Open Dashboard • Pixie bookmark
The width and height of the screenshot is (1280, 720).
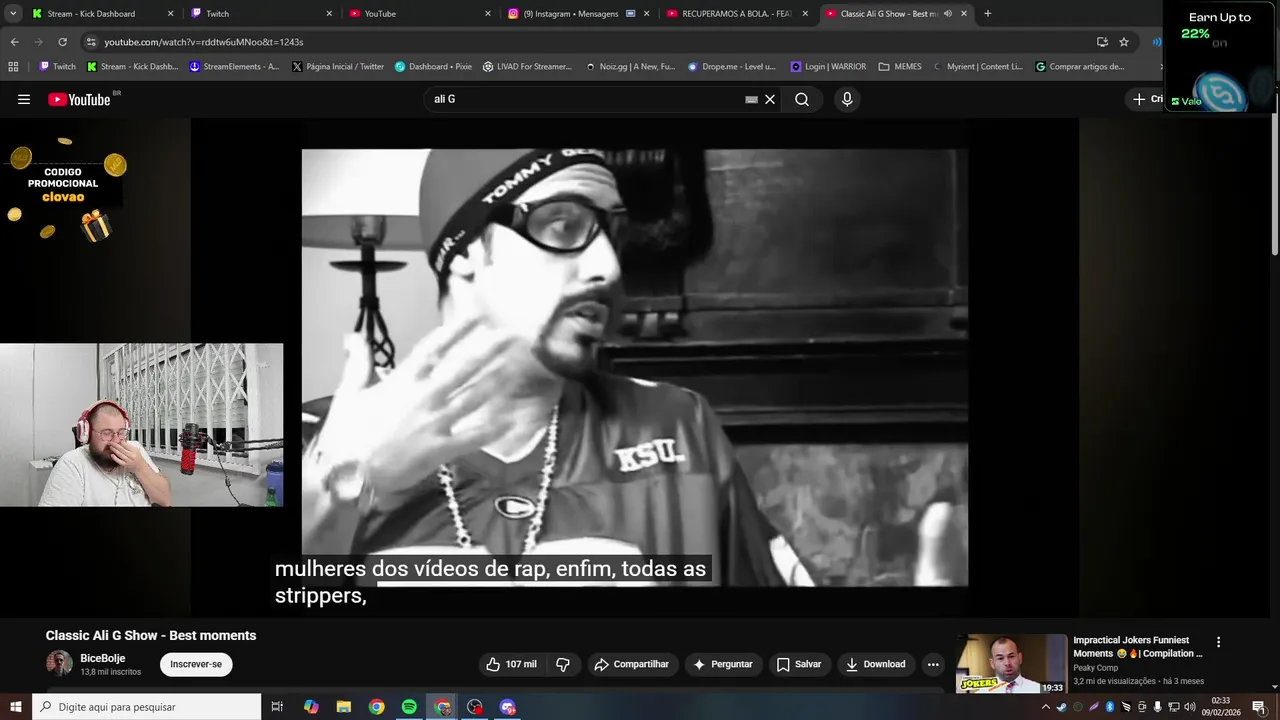tap(433, 67)
